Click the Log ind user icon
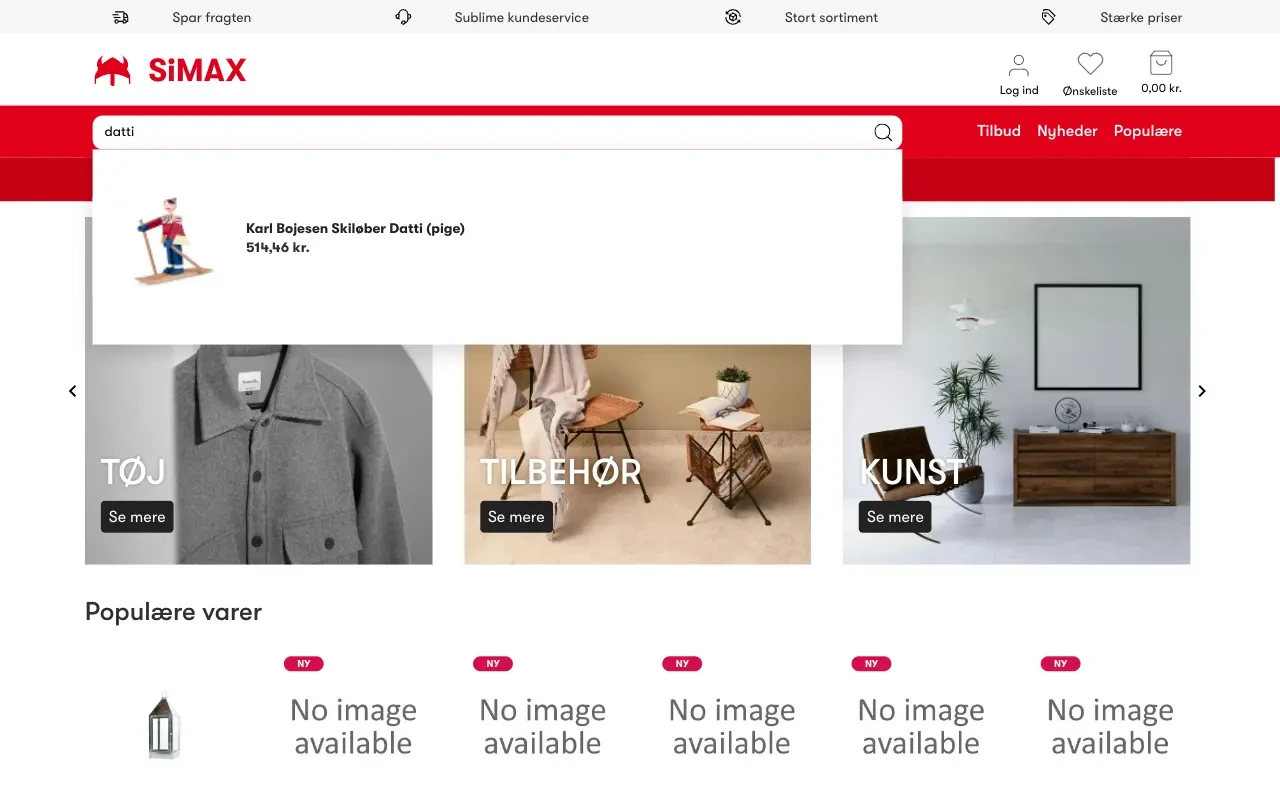The width and height of the screenshot is (1280, 800). pos(1018,63)
